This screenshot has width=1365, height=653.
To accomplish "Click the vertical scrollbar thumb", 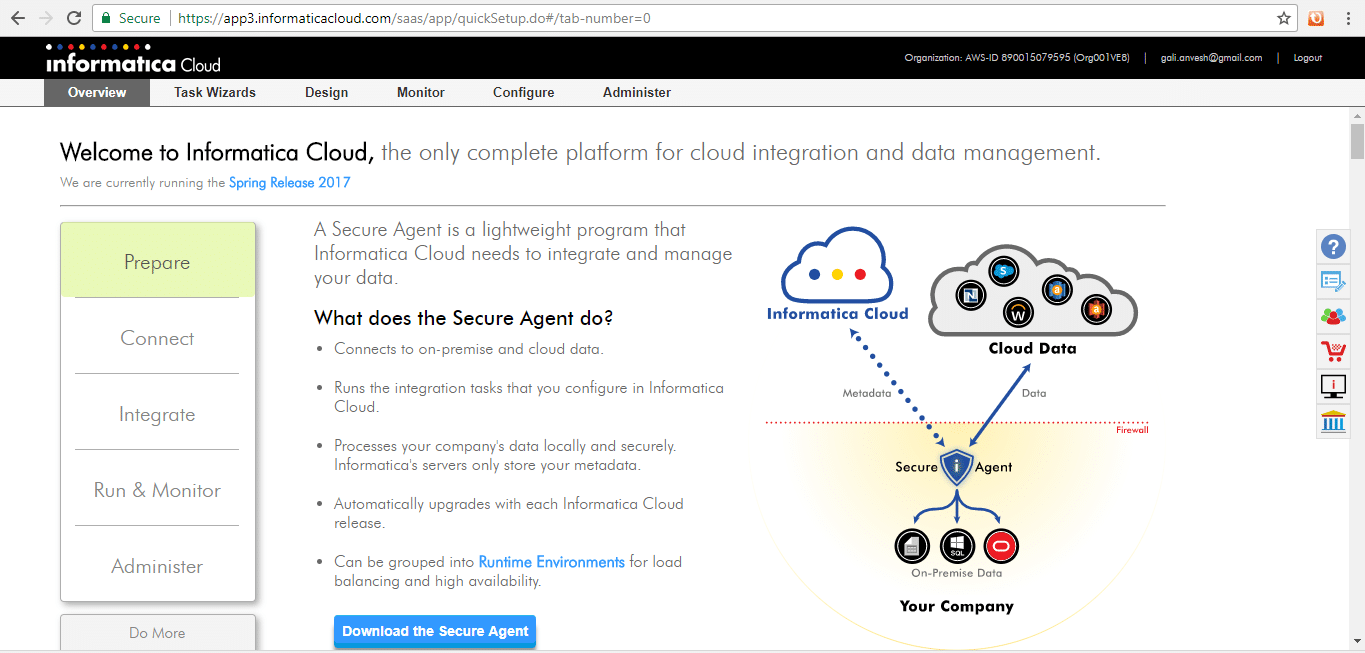I will 1357,141.
